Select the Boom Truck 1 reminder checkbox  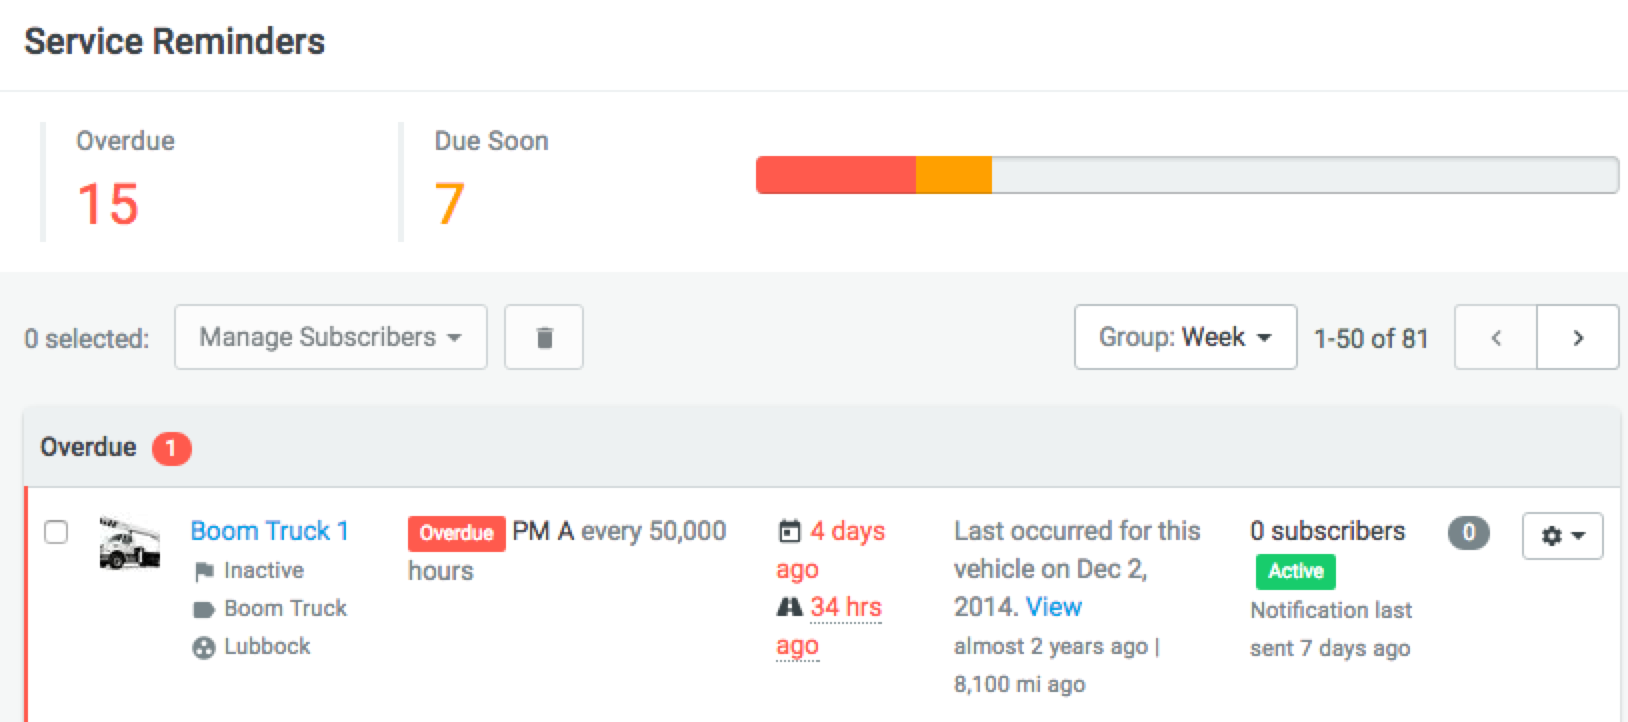[x=57, y=532]
